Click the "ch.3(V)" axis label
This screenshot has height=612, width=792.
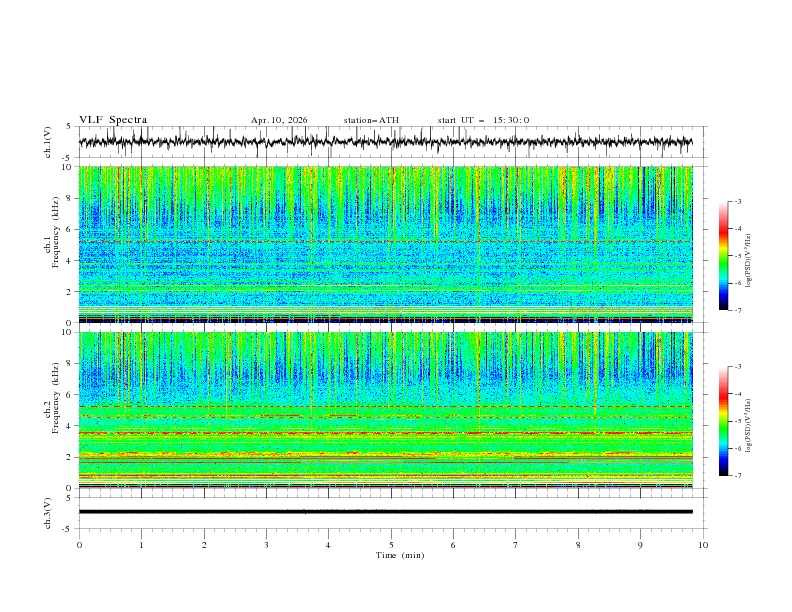tap(48, 513)
